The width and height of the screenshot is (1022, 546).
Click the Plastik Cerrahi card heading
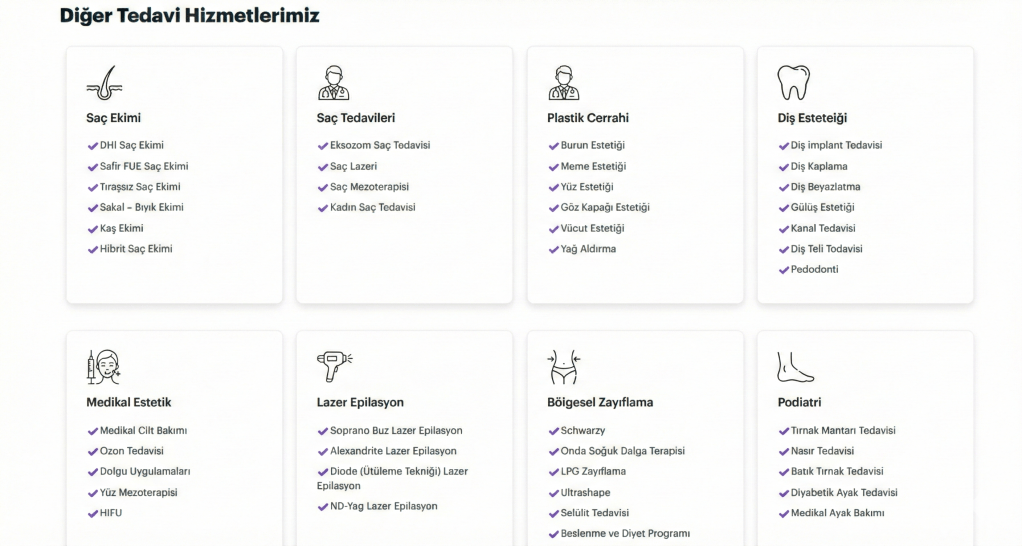tap(588, 118)
